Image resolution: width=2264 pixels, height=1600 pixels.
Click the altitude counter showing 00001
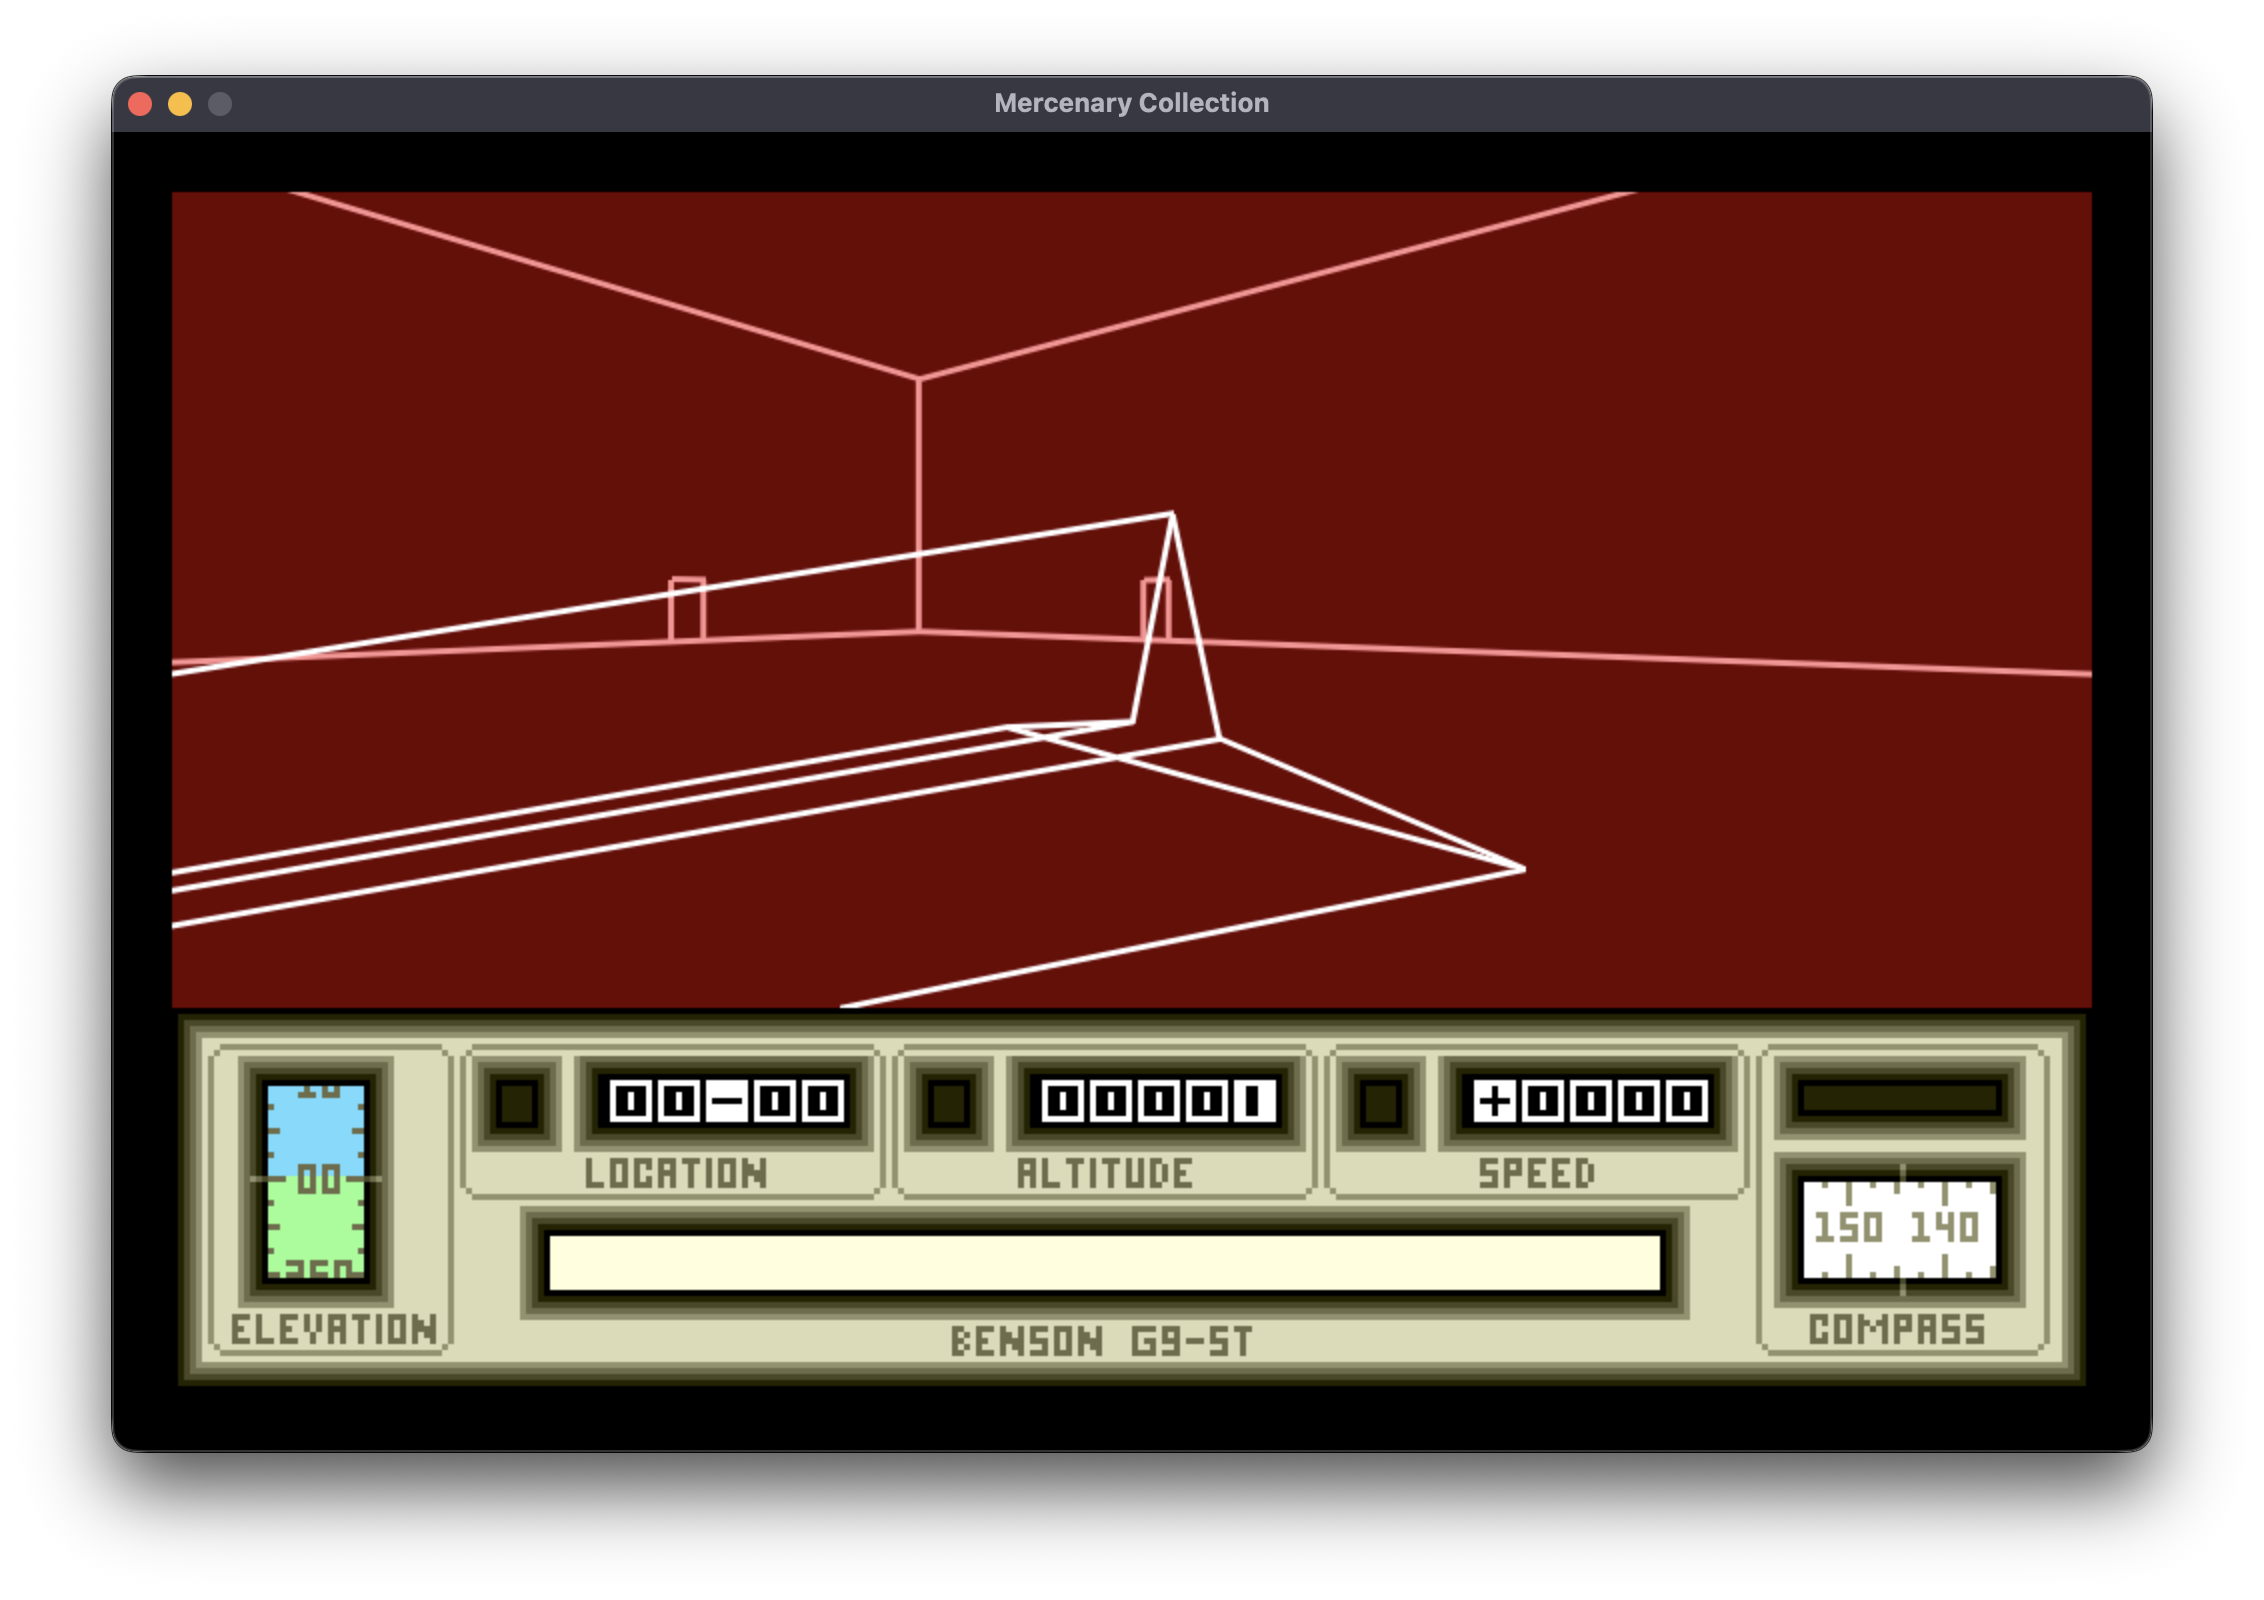(x=1158, y=1102)
